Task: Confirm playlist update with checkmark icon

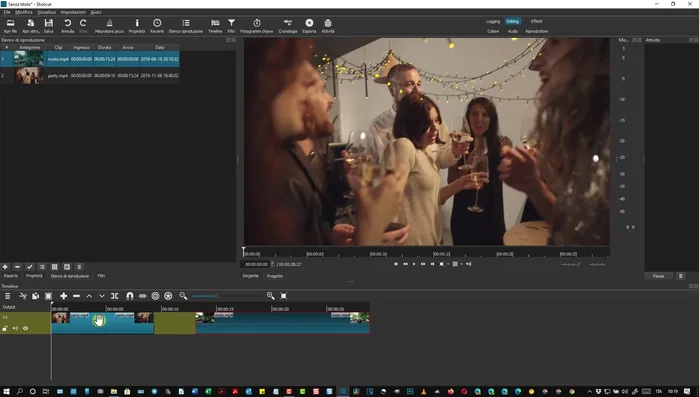Action: tap(30, 267)
